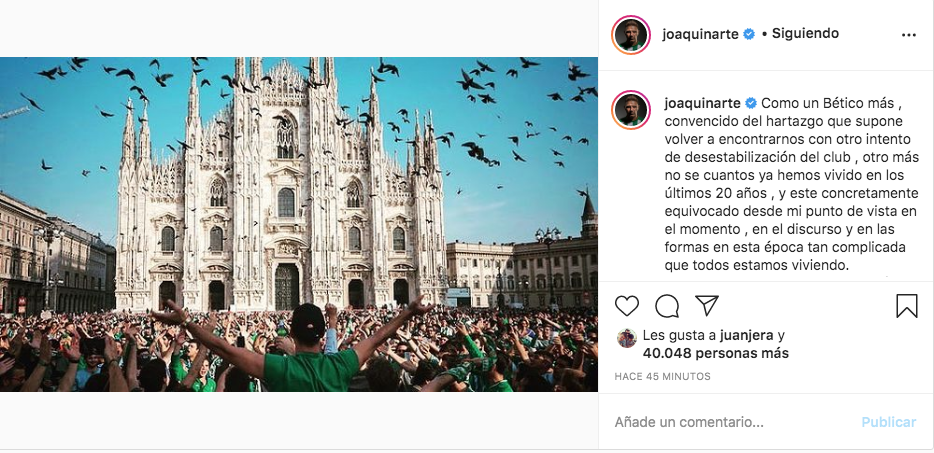The width and height of the screenshot is (934, 453).
Task: Open comments via speech bubble icon
Action: pos(667,306)
